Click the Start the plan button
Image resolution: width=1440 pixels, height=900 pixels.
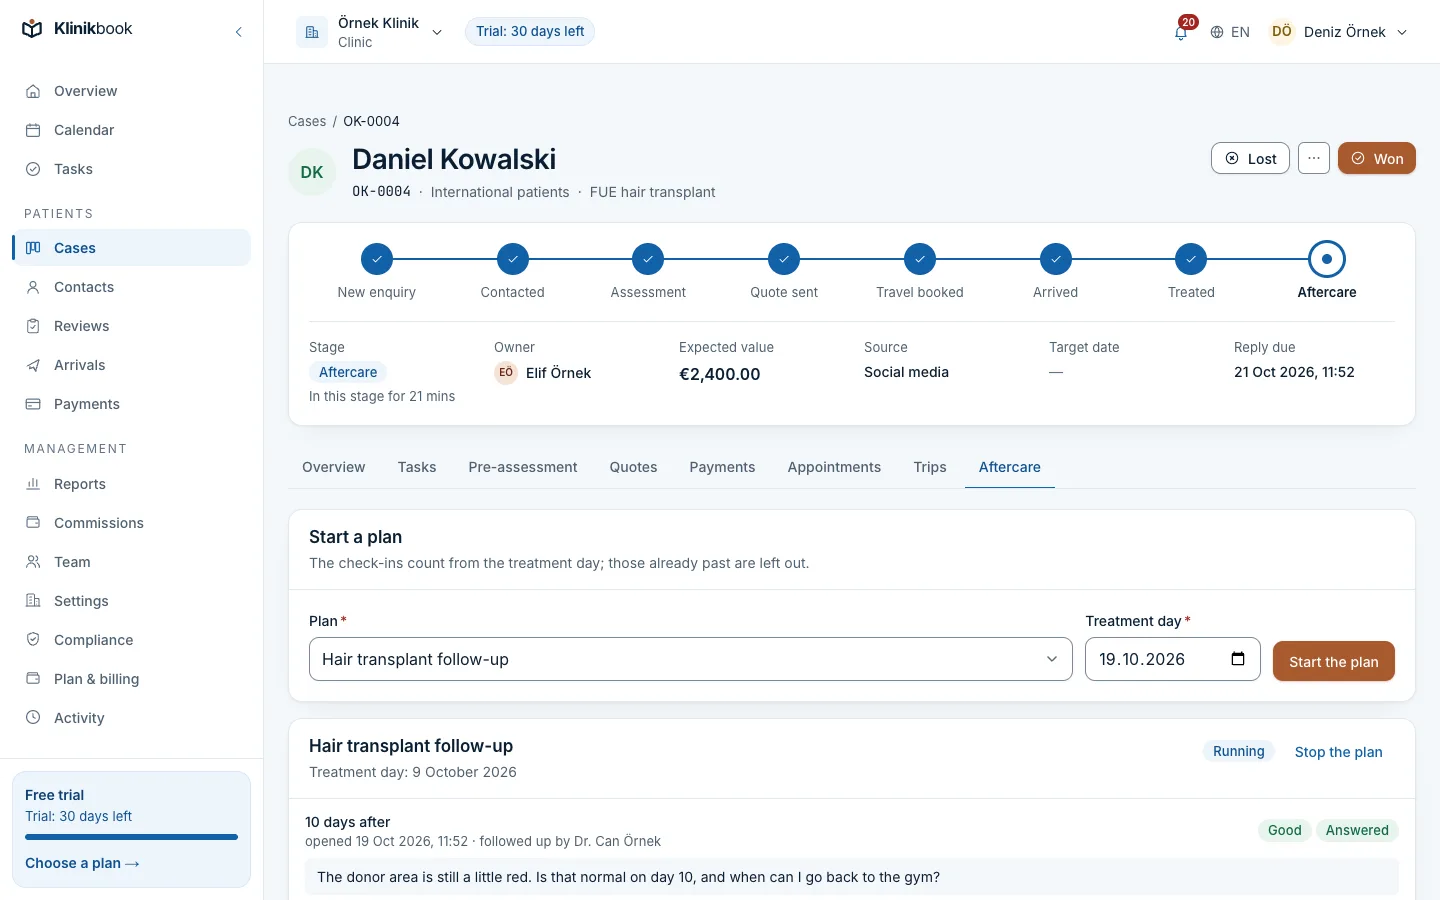[1334, 661]
